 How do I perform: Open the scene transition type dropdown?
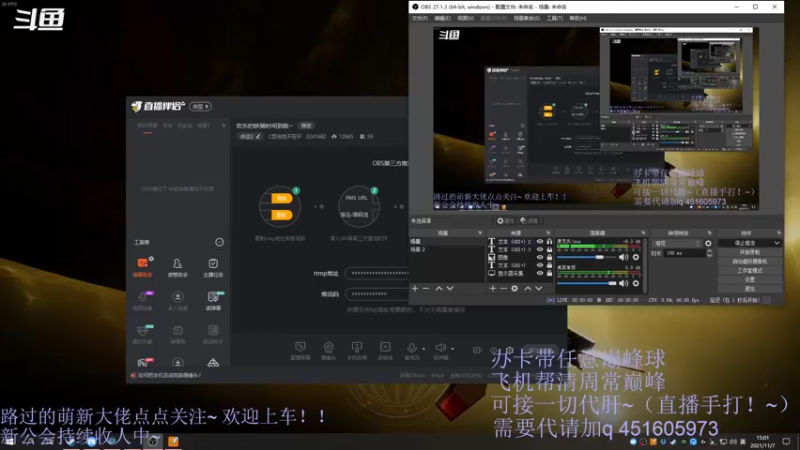click(x=677, y=243)
